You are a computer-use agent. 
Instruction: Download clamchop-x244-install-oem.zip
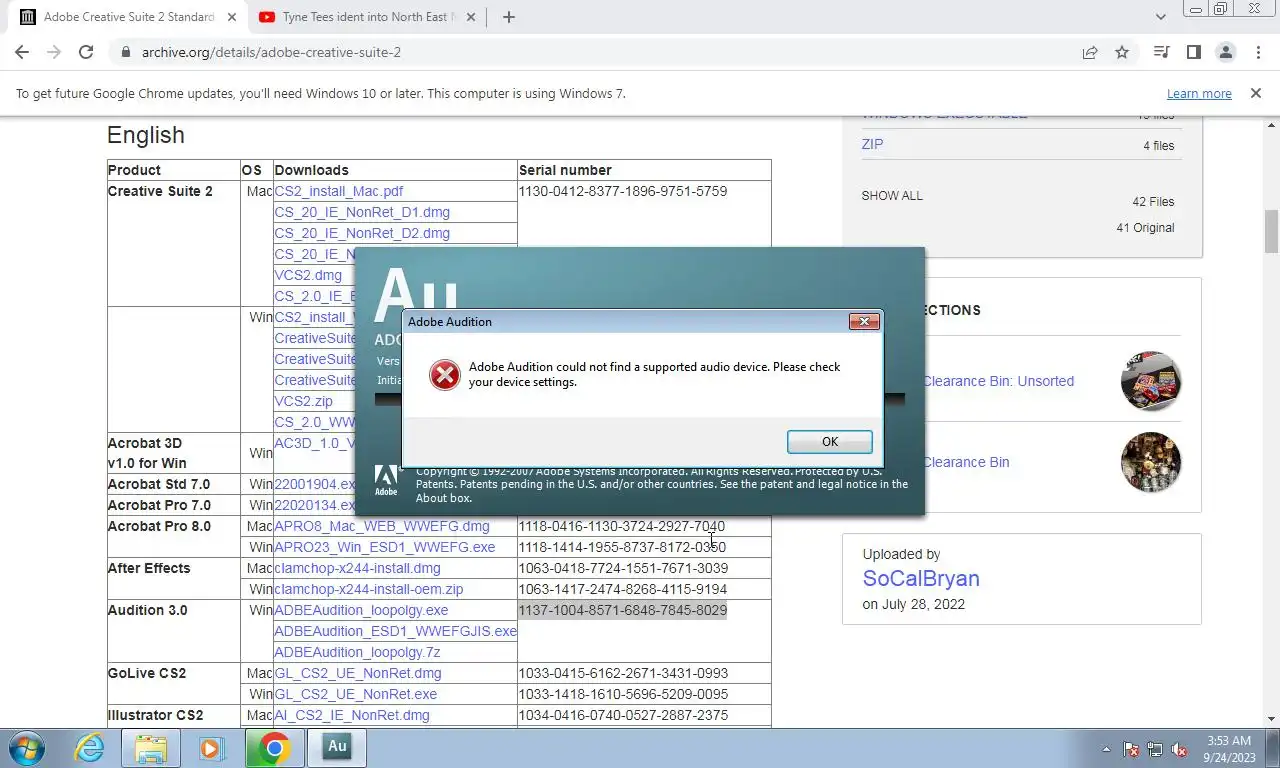click(x=369, y=589)
